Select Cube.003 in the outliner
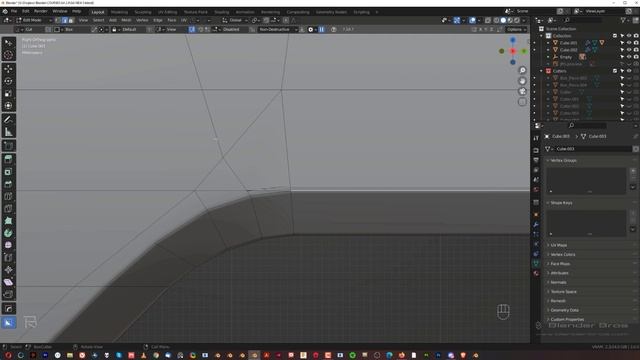The image size is (640, 360). point(568,43)
